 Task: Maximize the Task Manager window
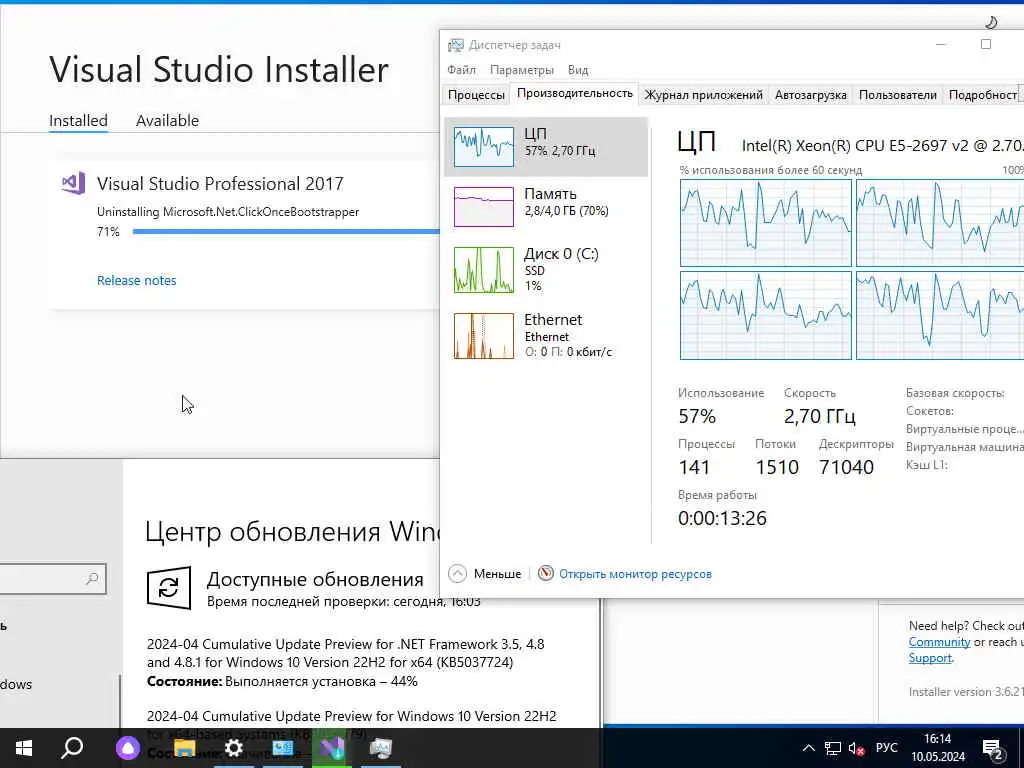985,44
